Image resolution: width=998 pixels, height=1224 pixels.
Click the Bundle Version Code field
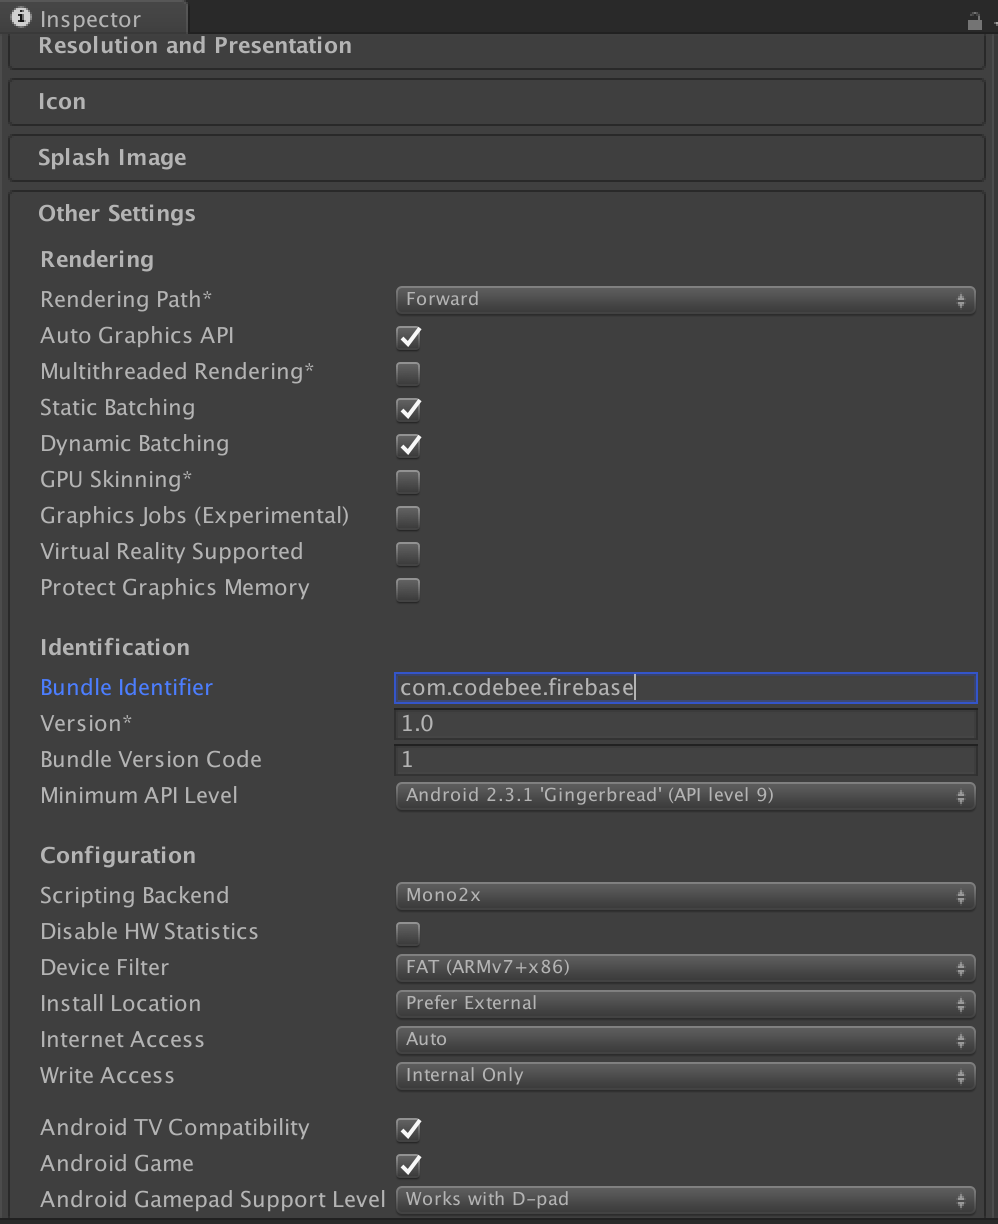(x=685, y=760)
